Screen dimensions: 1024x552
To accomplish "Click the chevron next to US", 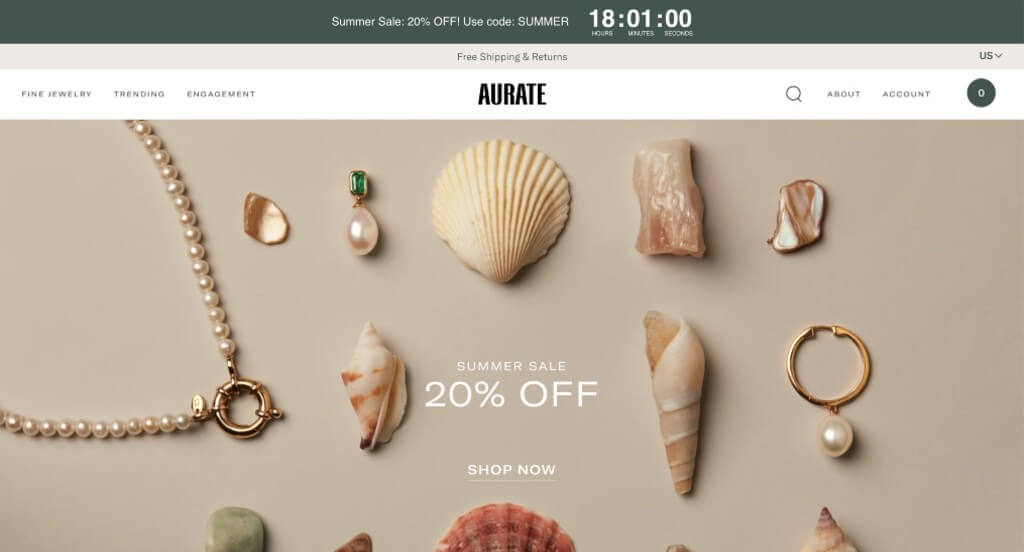I will pyautogui.click(x=999, y=56).
